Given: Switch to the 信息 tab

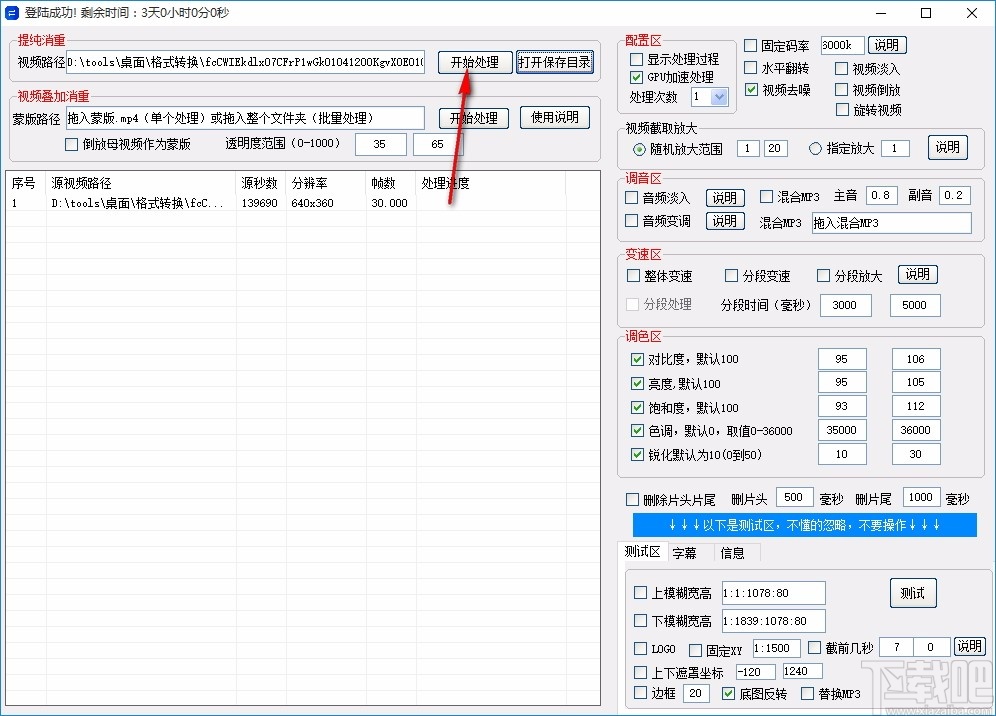Looking at the screenshot, I should [x=733, y=552].
